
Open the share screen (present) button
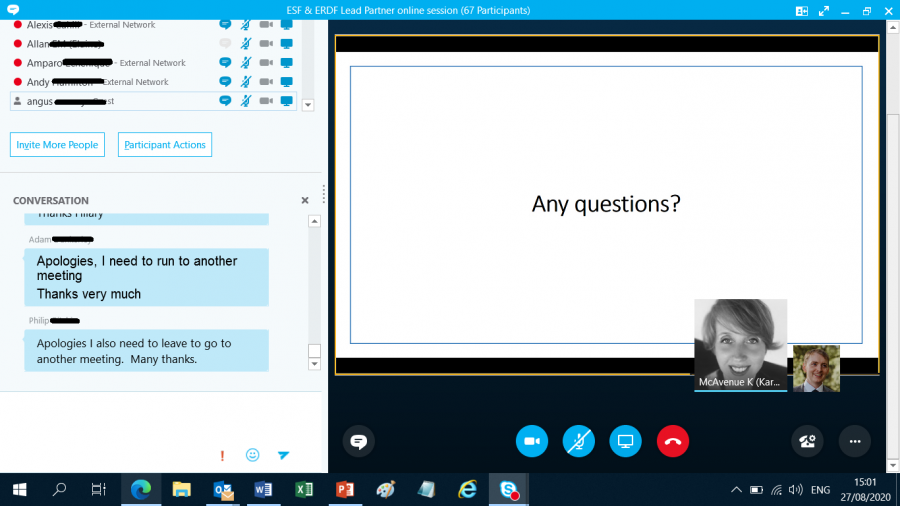(x=625, y=441)
